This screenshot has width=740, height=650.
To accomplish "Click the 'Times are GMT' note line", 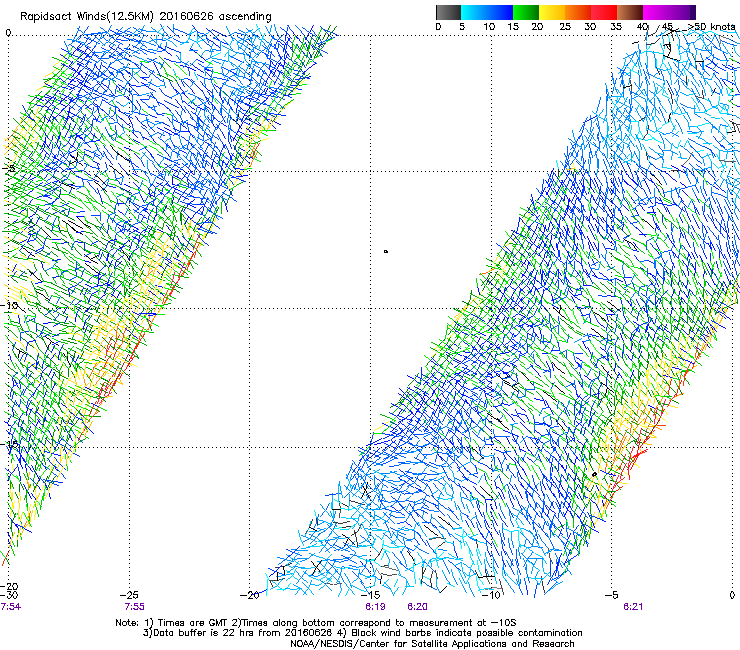I will tap(316, 623).
